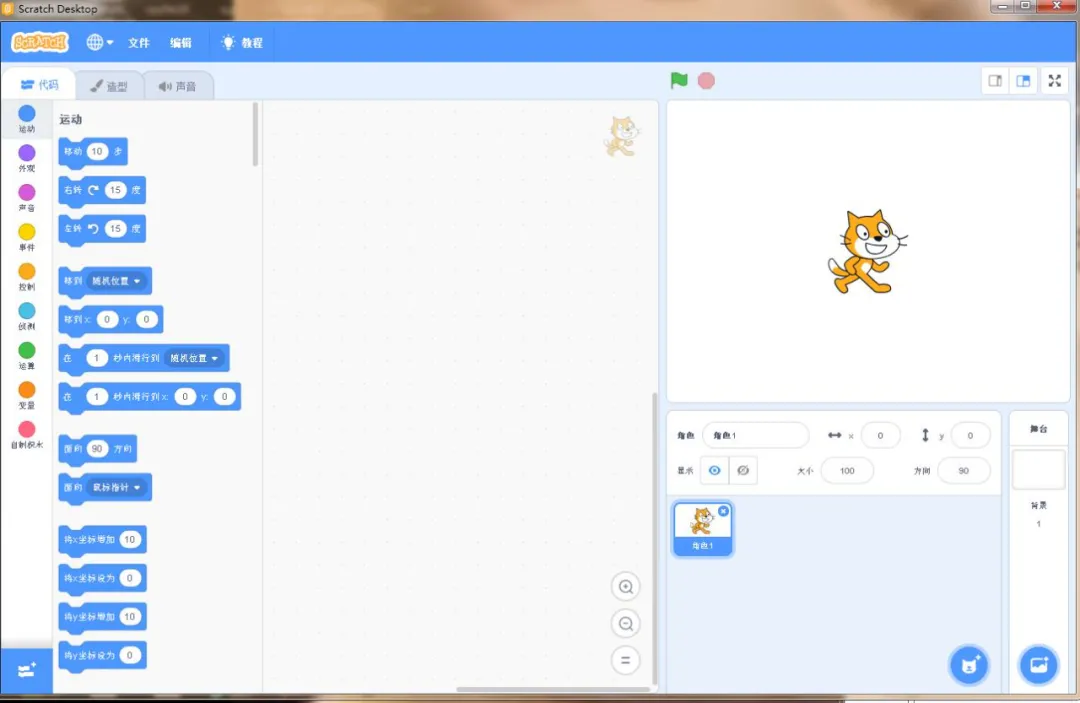The height and width of the screenshot is (703, 1080).
Task: Open the add extension button
Action: point(27,670)
